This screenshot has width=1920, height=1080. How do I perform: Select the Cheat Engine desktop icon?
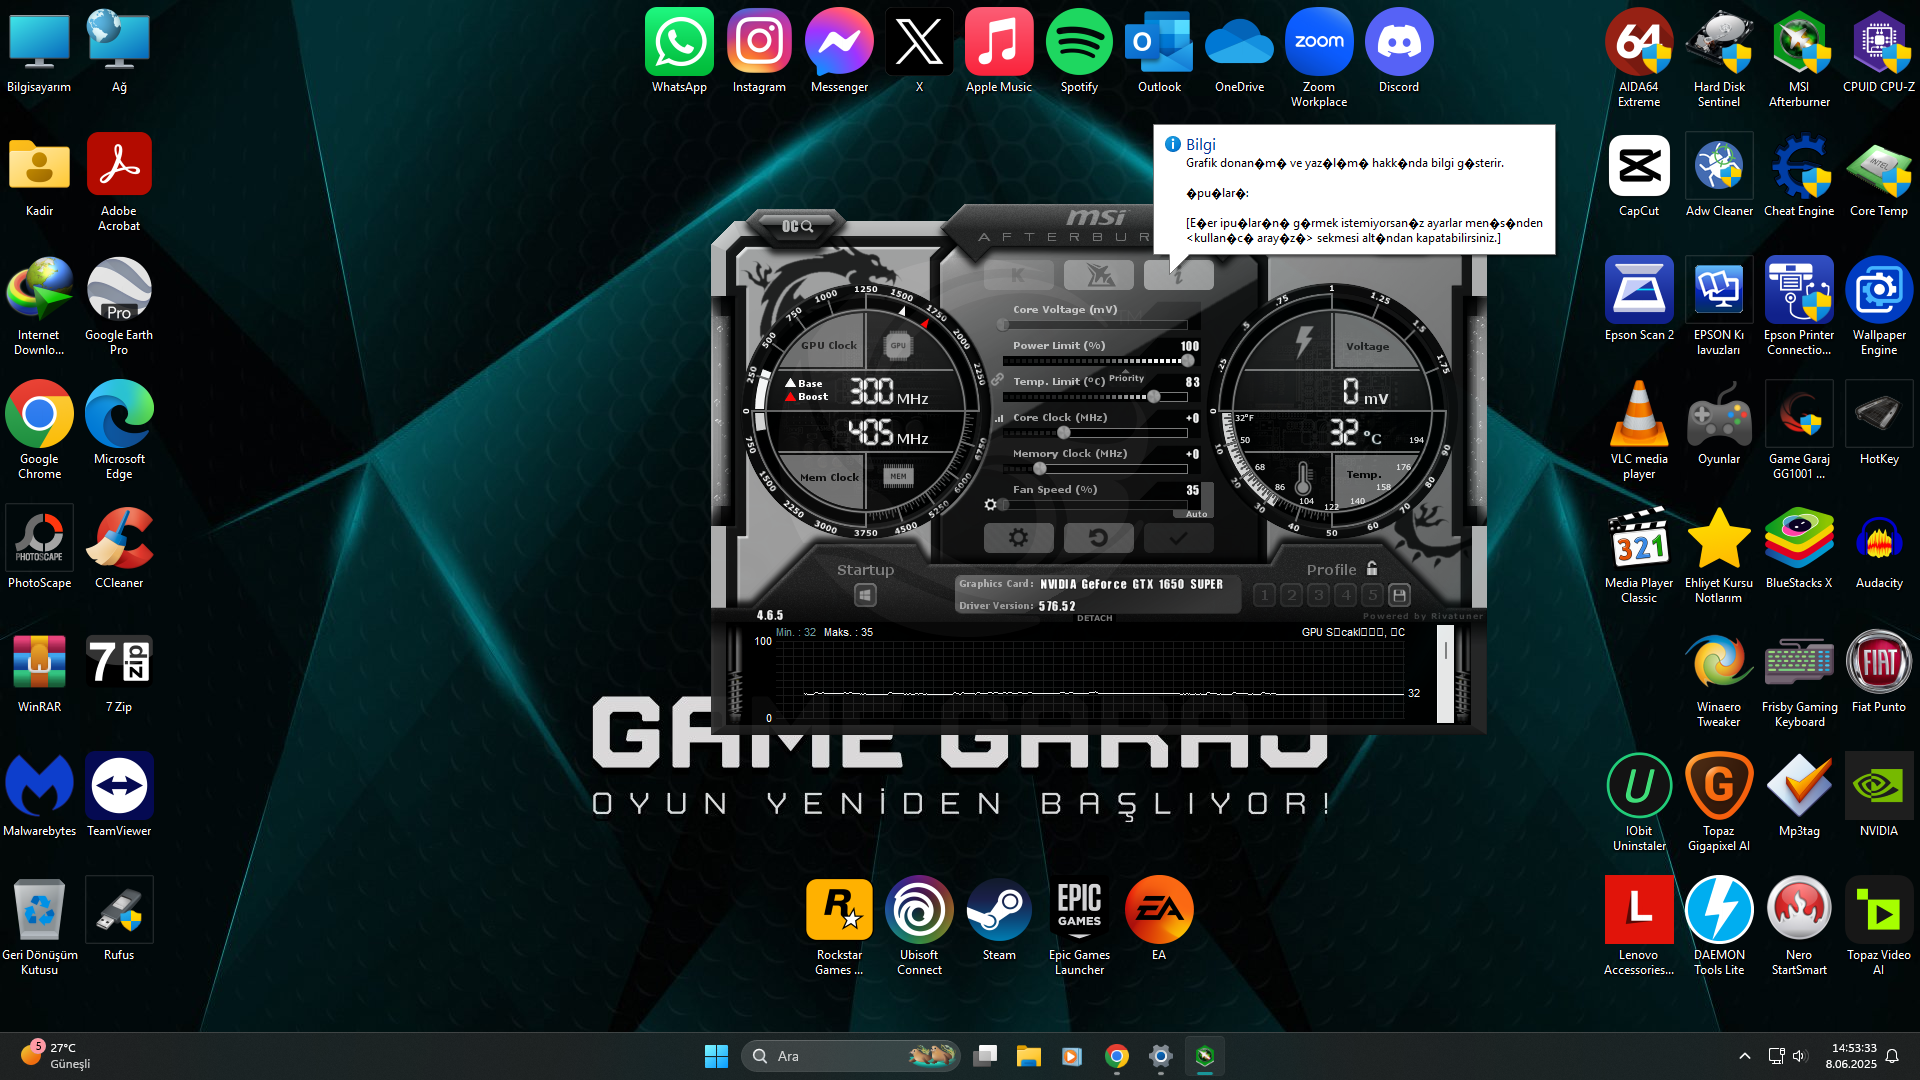tap(1799, 175)
